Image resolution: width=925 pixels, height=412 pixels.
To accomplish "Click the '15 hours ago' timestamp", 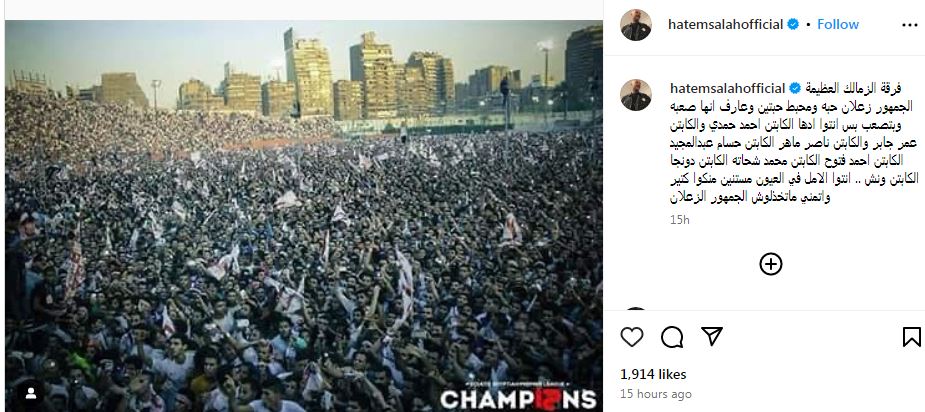I will (656, 394).
